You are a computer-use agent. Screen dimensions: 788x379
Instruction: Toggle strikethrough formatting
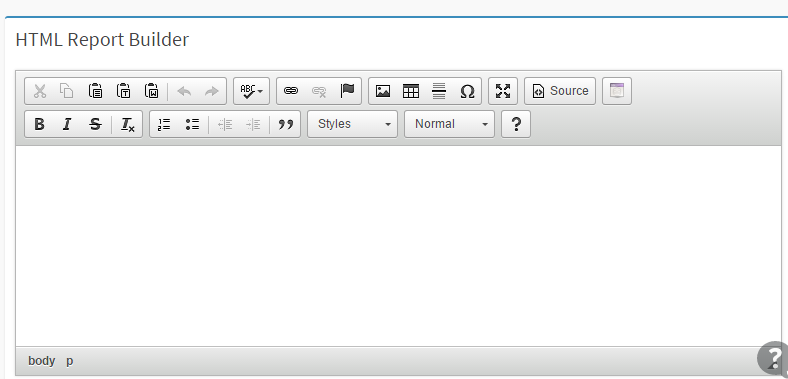[x=95, y=124]
